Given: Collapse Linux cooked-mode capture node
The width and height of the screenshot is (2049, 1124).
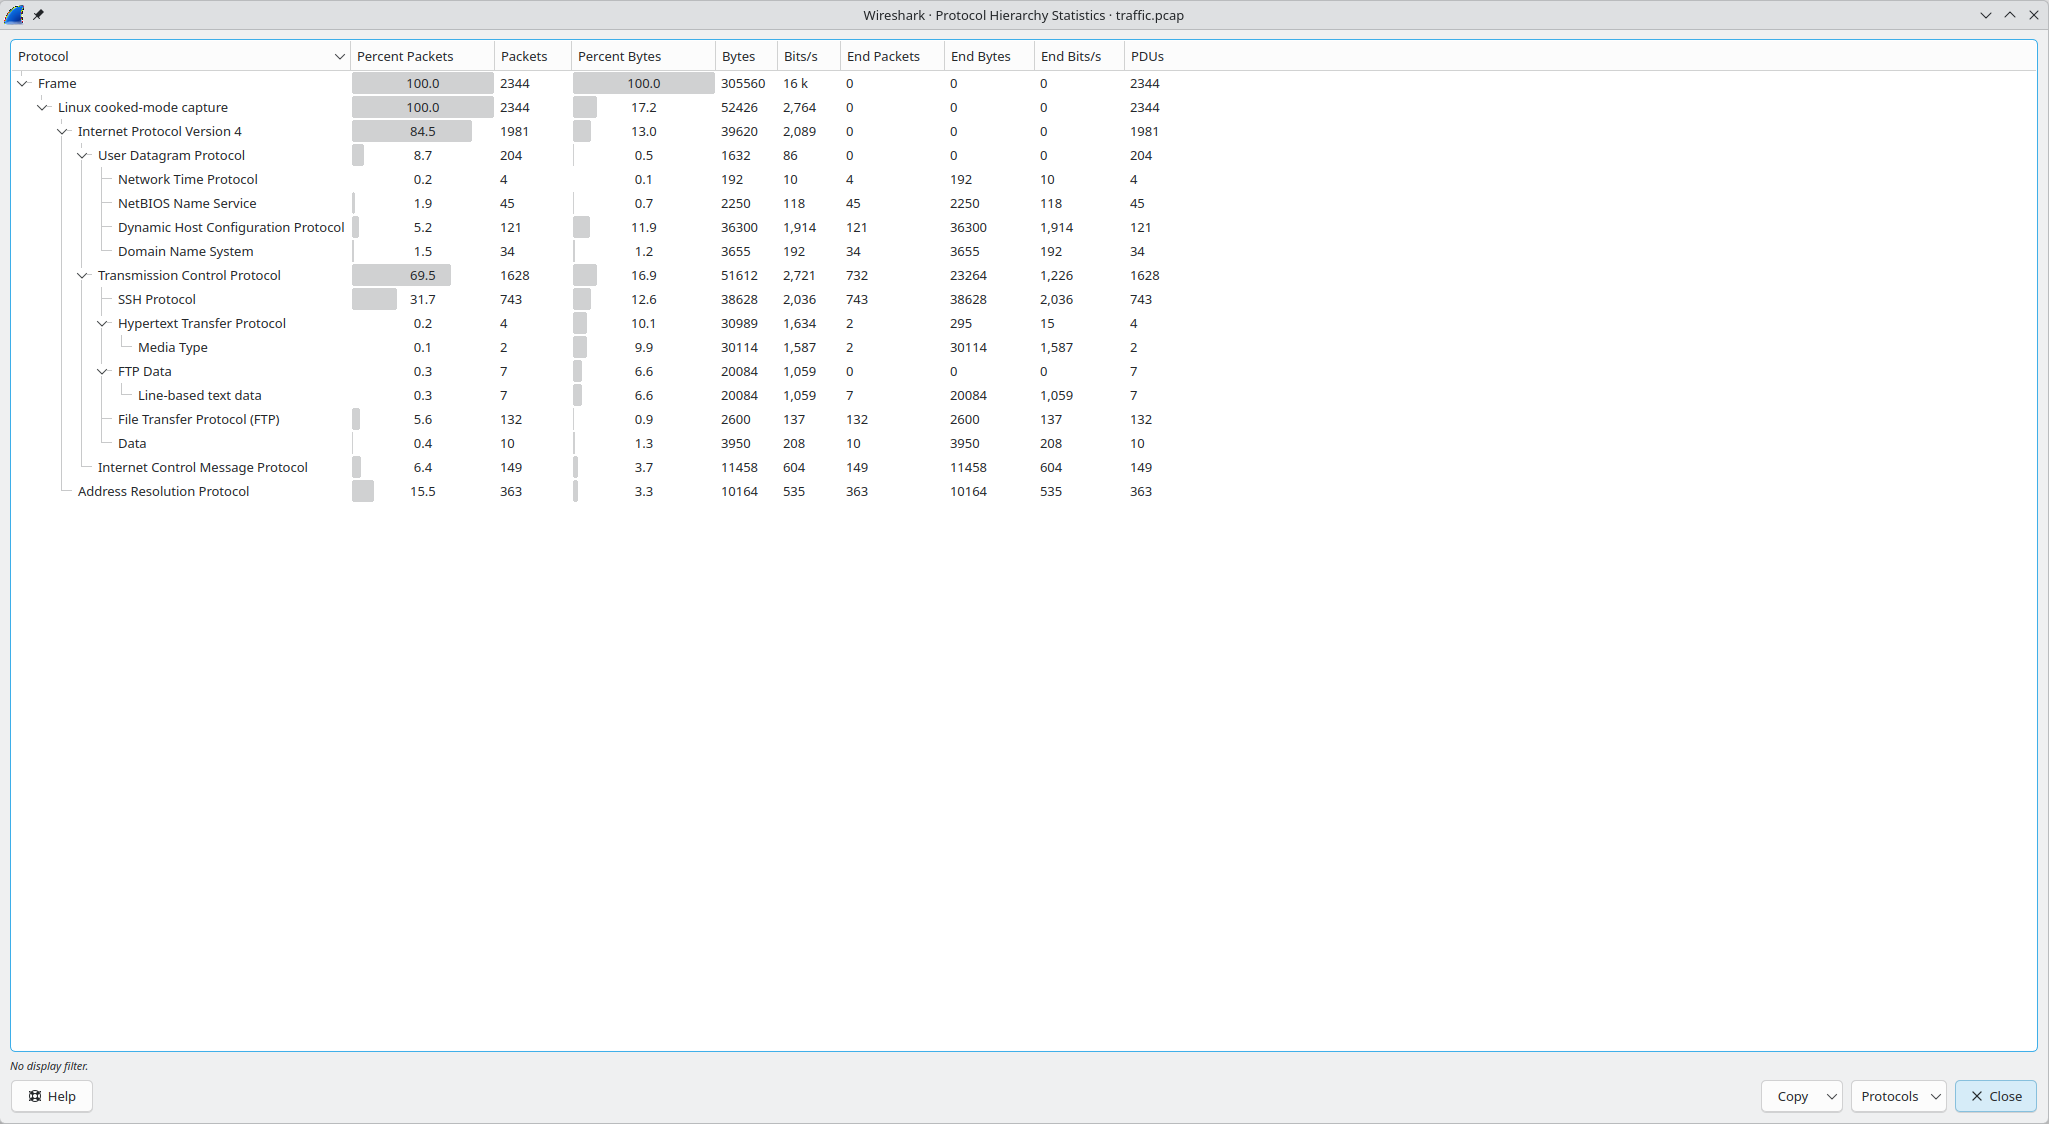Looking at the screenshot, I should point(43,107).
